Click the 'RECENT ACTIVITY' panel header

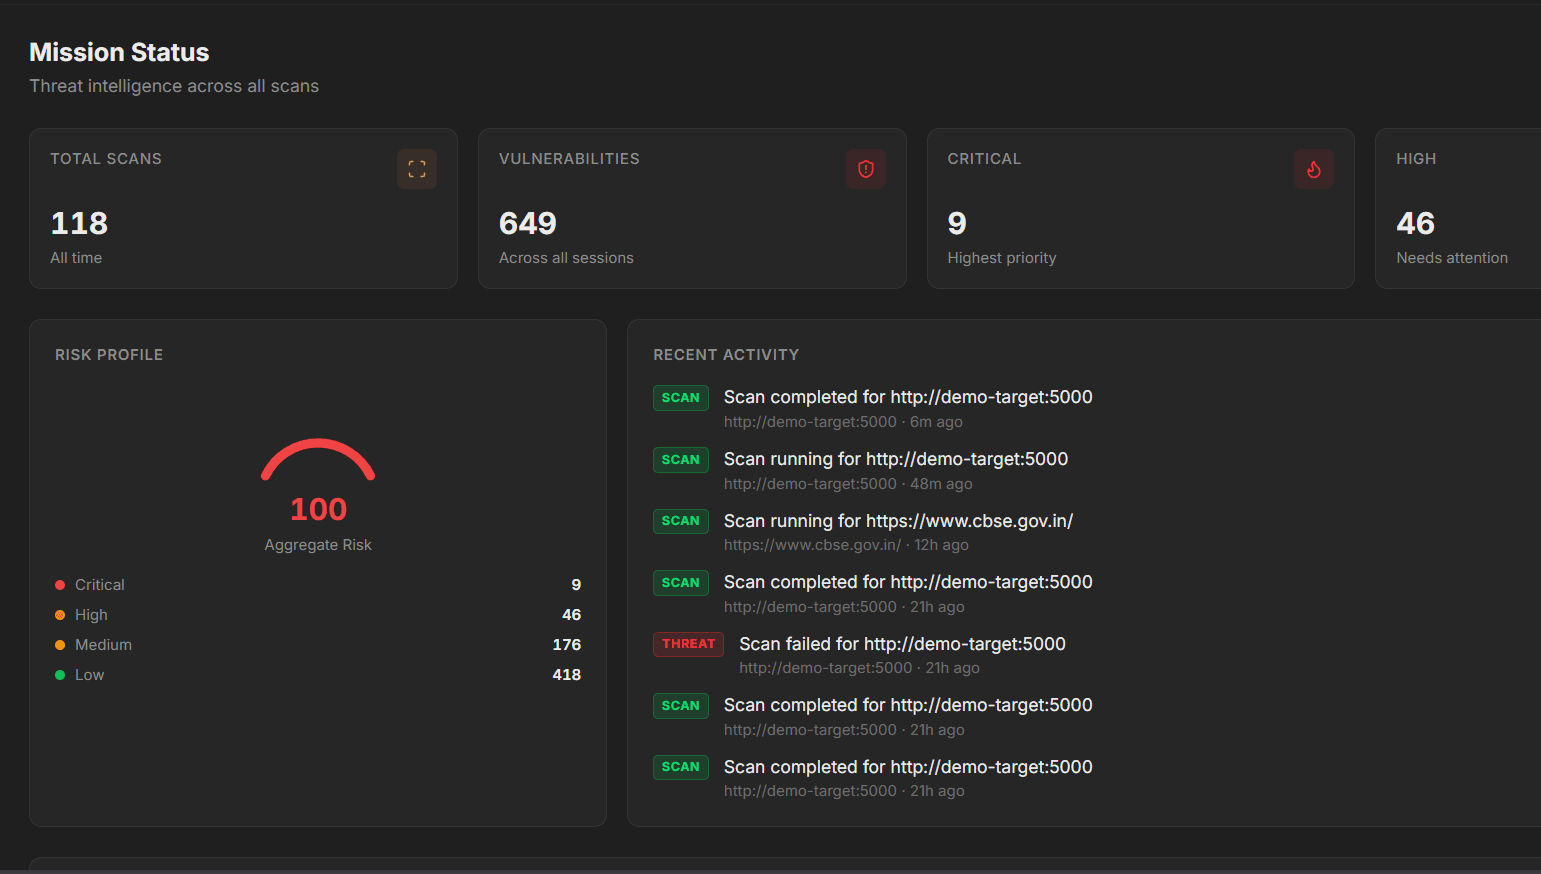pyautogui.click(x=726, y=355)
